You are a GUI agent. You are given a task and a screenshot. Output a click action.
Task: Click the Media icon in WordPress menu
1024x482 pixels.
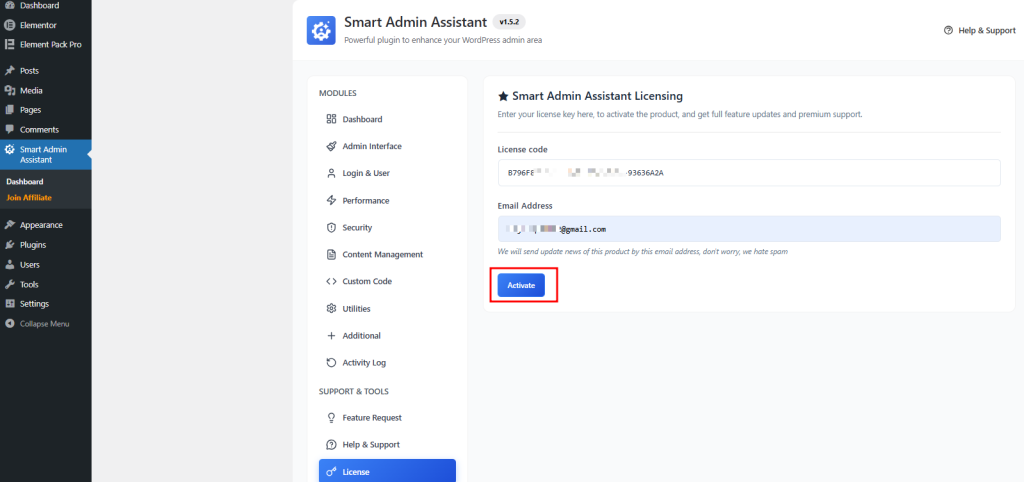(x=10, y=90)
